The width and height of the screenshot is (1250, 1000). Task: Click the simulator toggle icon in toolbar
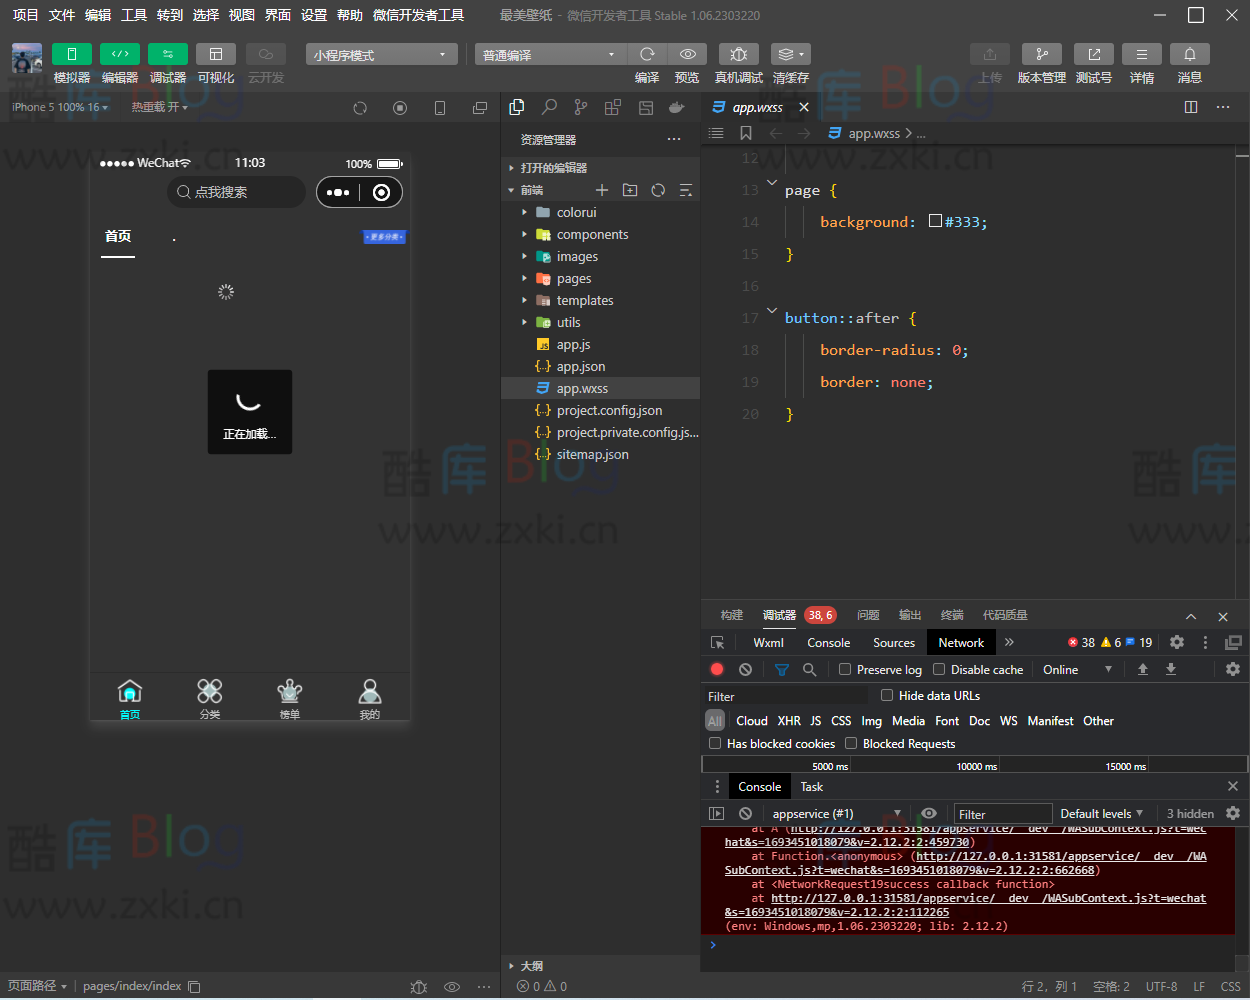coord(72,54)
